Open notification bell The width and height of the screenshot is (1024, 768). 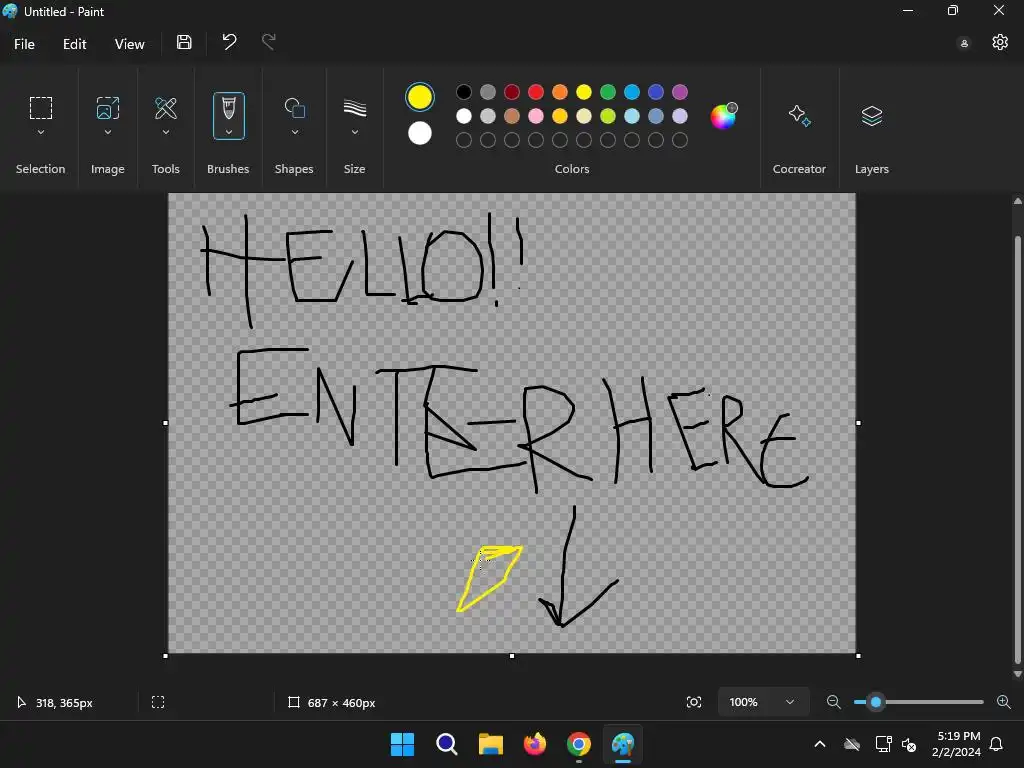click(x=996, y=744)
